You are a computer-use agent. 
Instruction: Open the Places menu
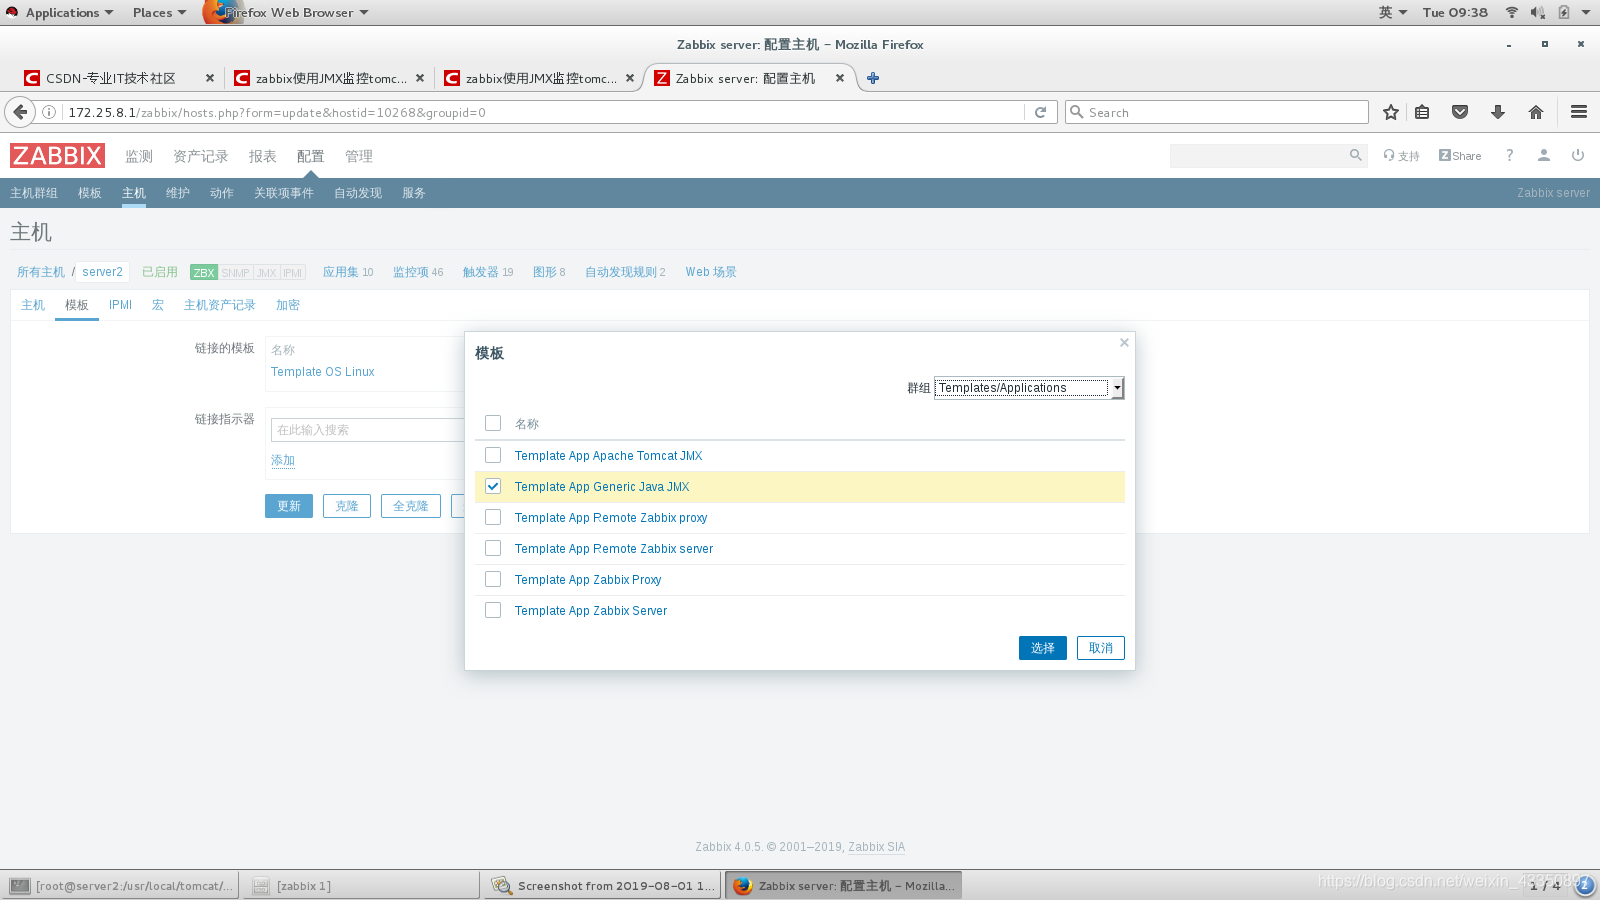(159, 12)
